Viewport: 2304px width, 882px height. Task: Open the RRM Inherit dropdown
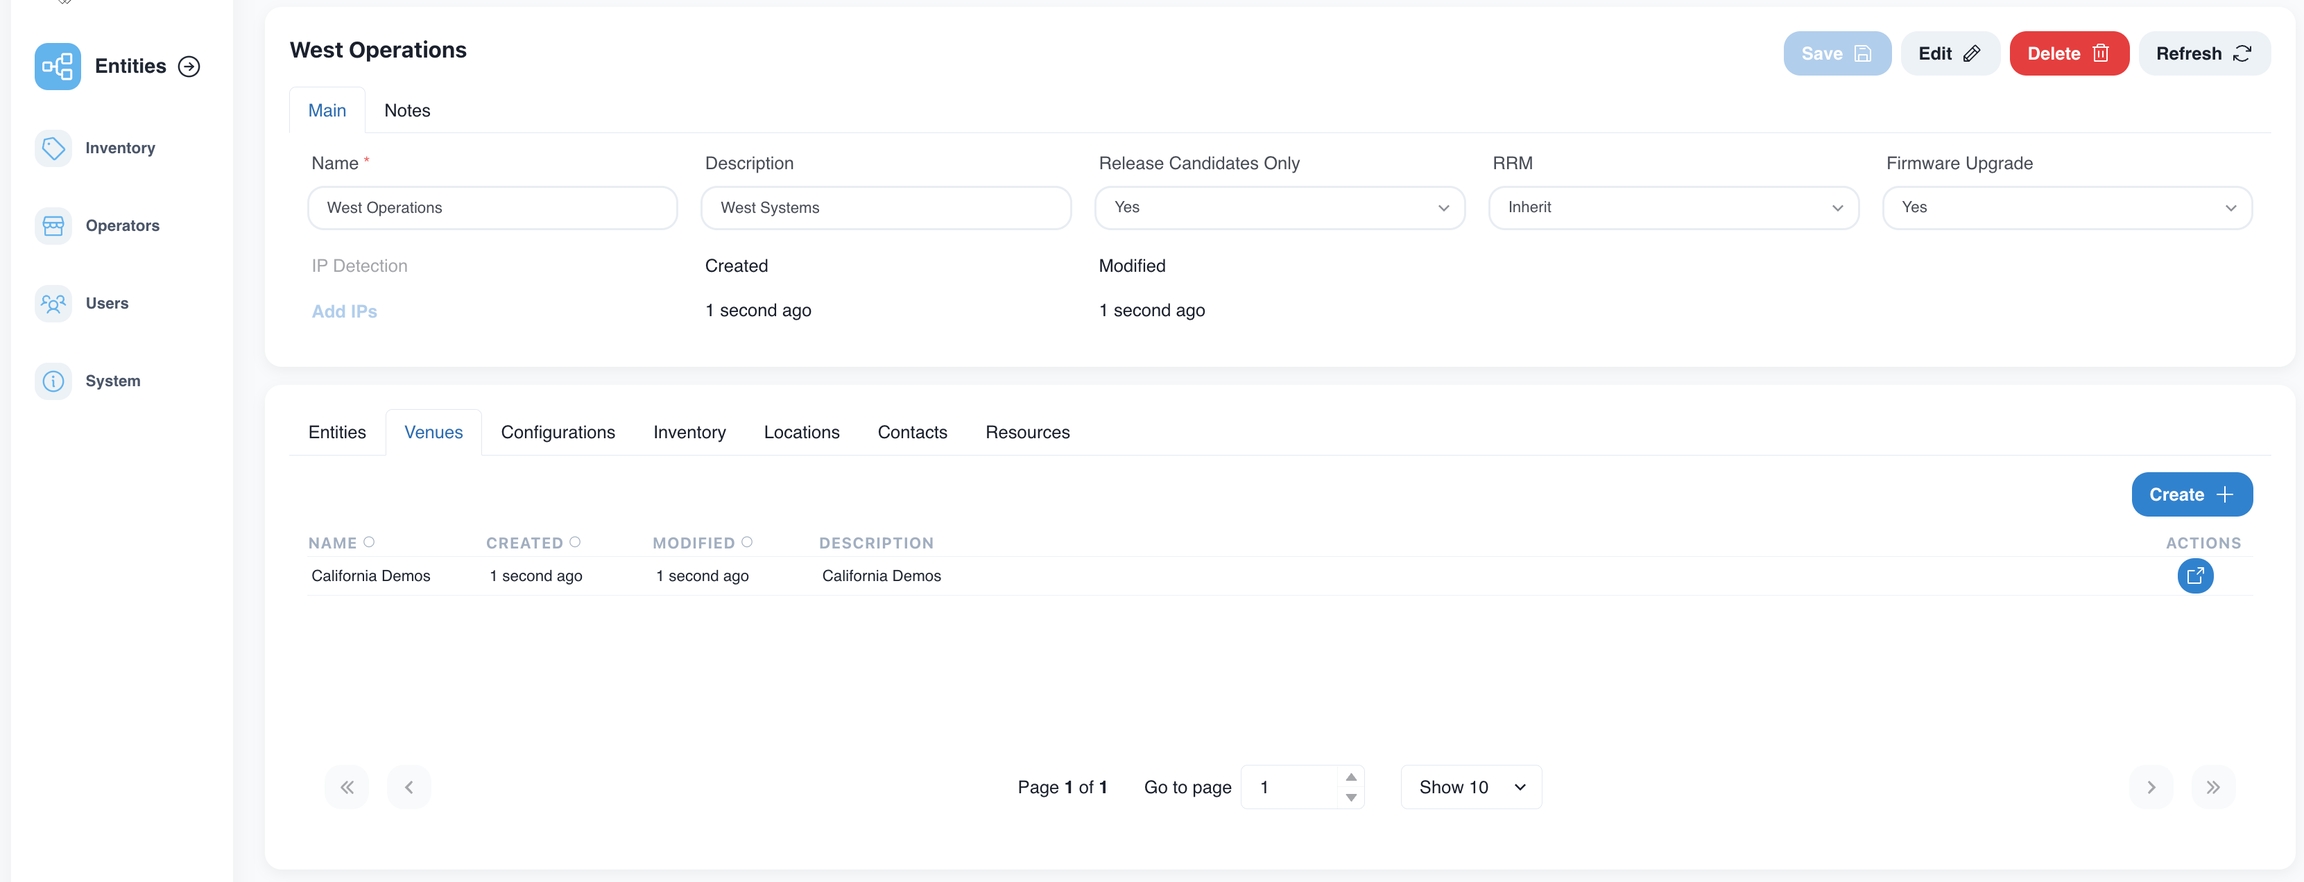click(x=1673, y=208)
